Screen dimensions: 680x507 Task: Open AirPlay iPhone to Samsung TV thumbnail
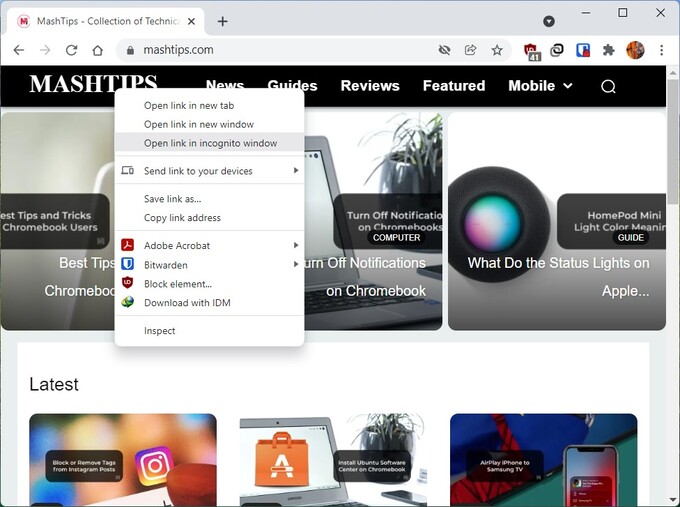[544, 460]
